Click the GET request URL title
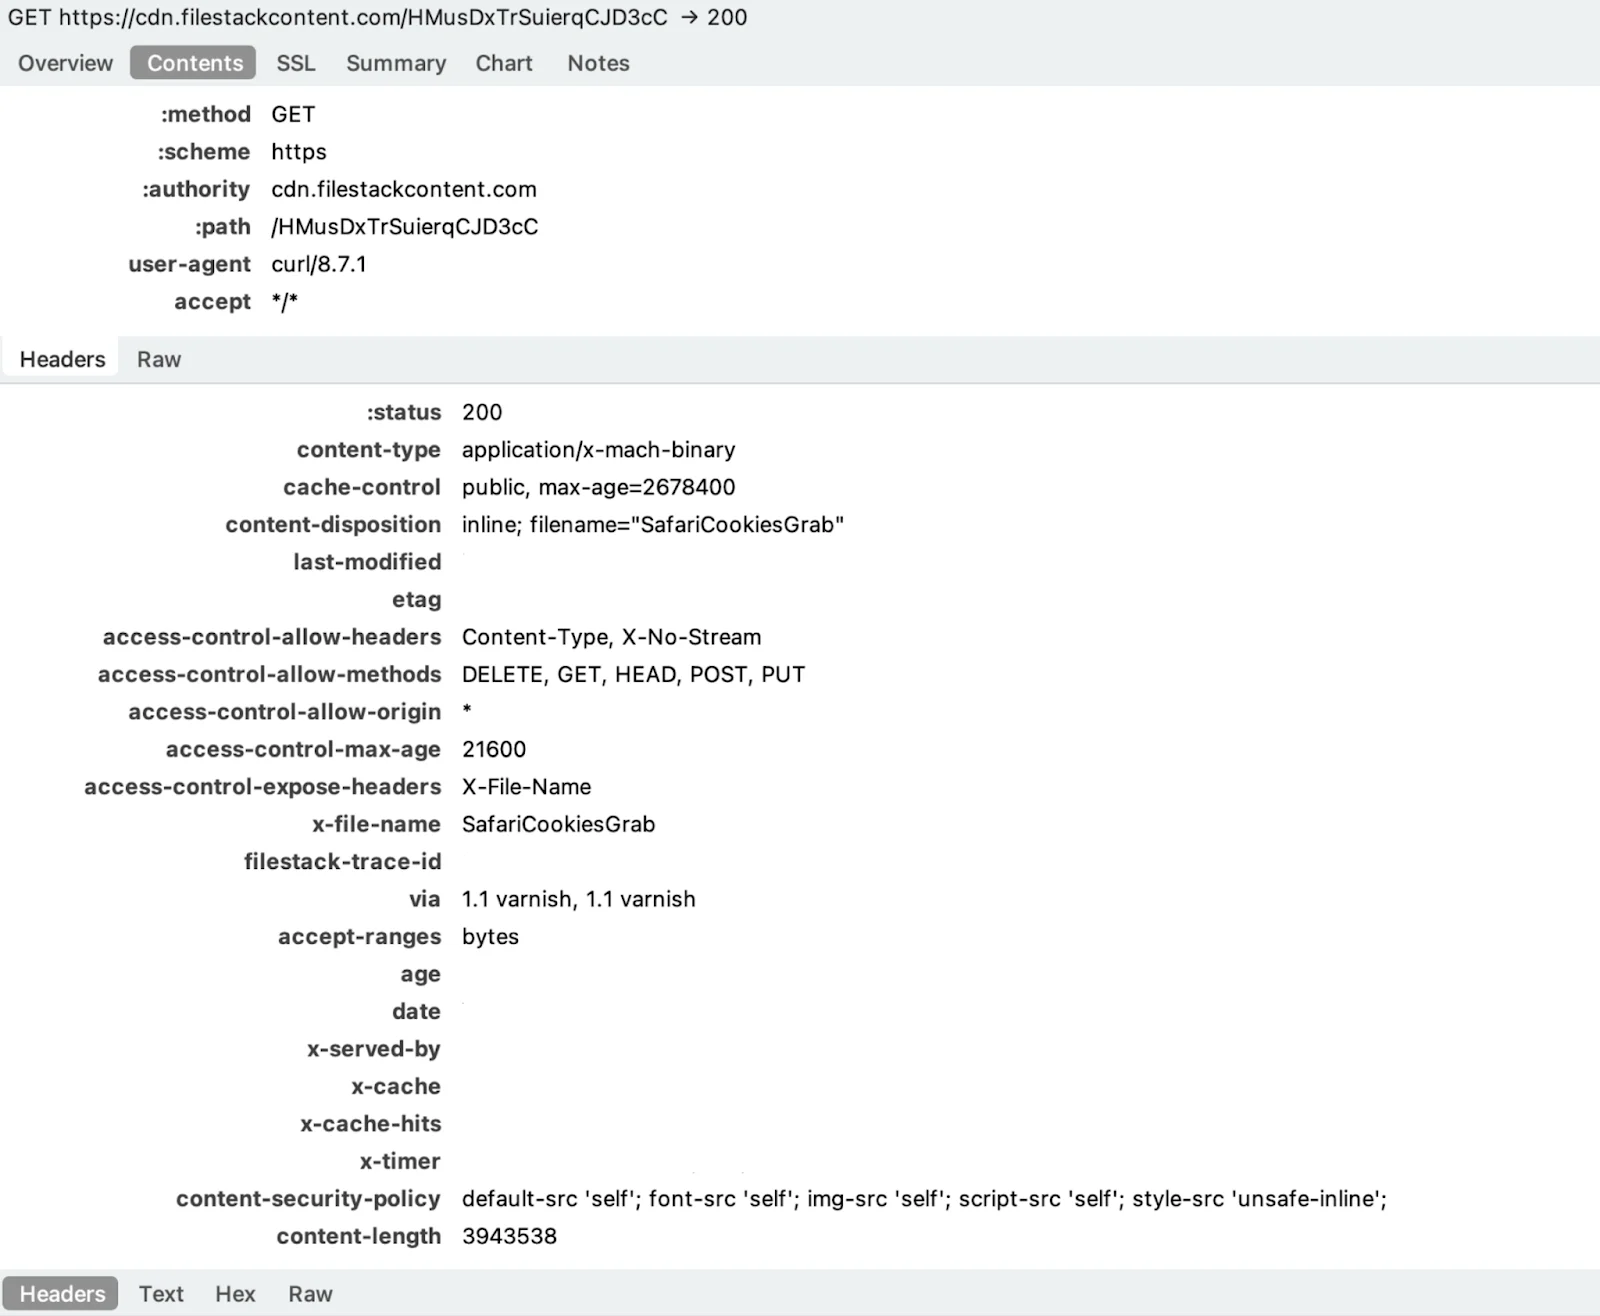1600x1316 pixels. click(377, 18)
